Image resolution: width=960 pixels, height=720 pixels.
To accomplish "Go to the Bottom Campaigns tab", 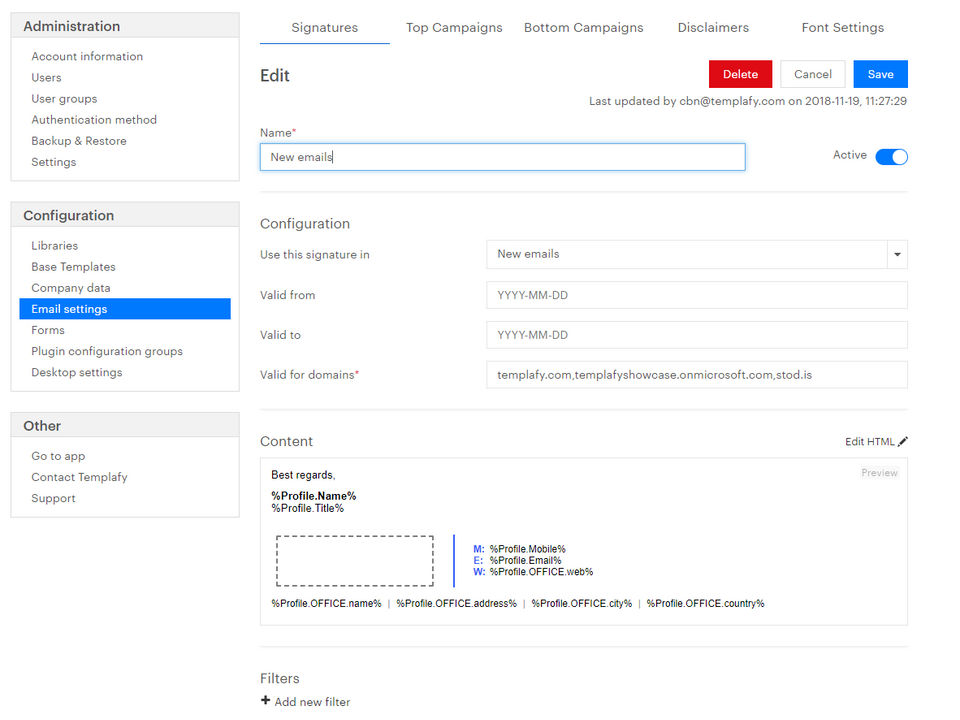I will click(583, 28).
